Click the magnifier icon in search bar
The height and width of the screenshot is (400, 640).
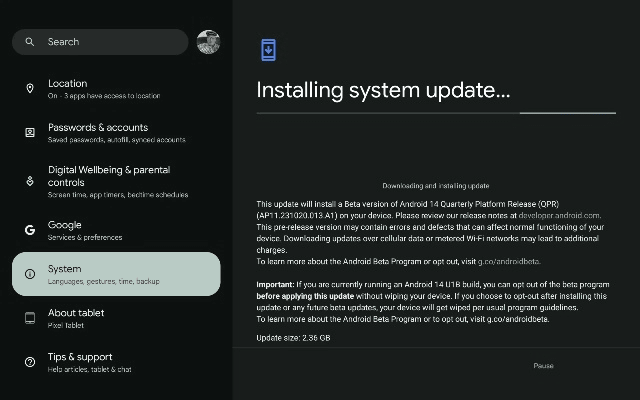[30, 42]
